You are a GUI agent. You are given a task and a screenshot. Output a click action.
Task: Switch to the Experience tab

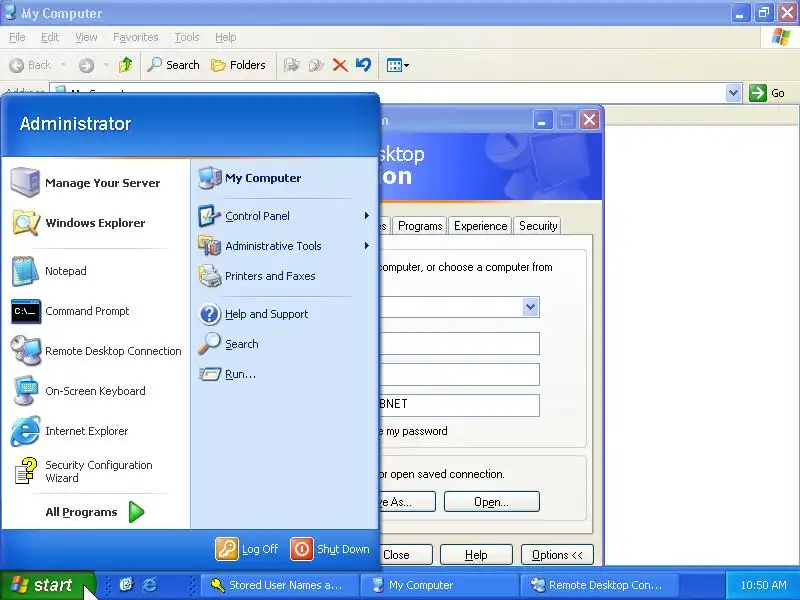pos(481,226)
